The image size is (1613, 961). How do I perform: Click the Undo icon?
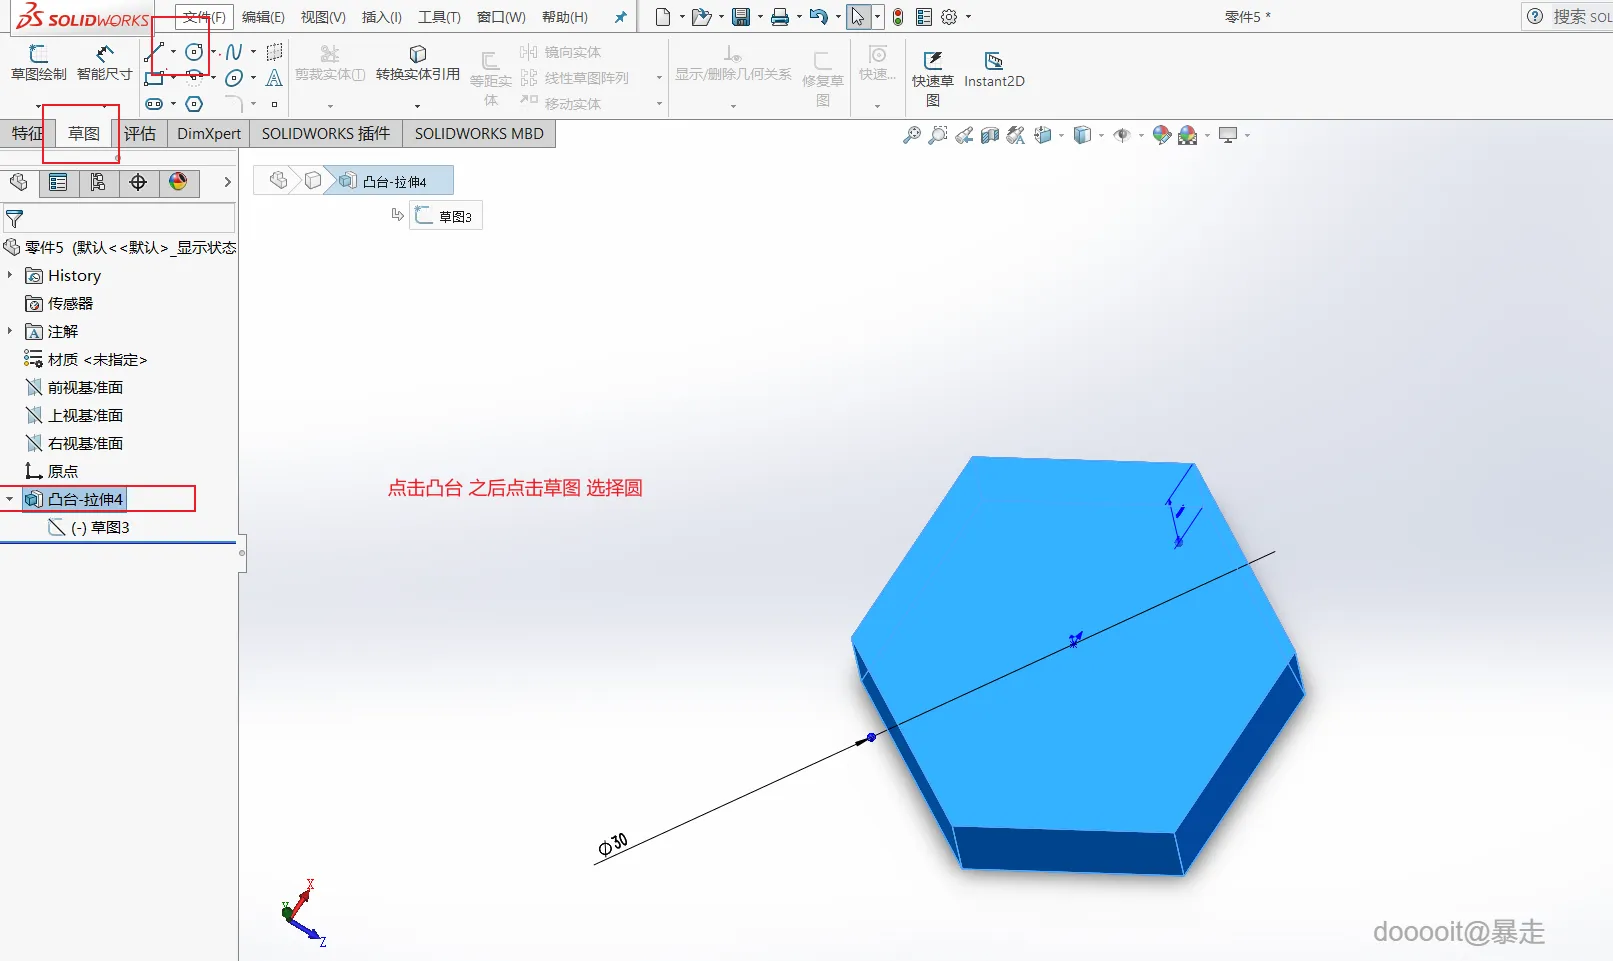coord(819,17)
